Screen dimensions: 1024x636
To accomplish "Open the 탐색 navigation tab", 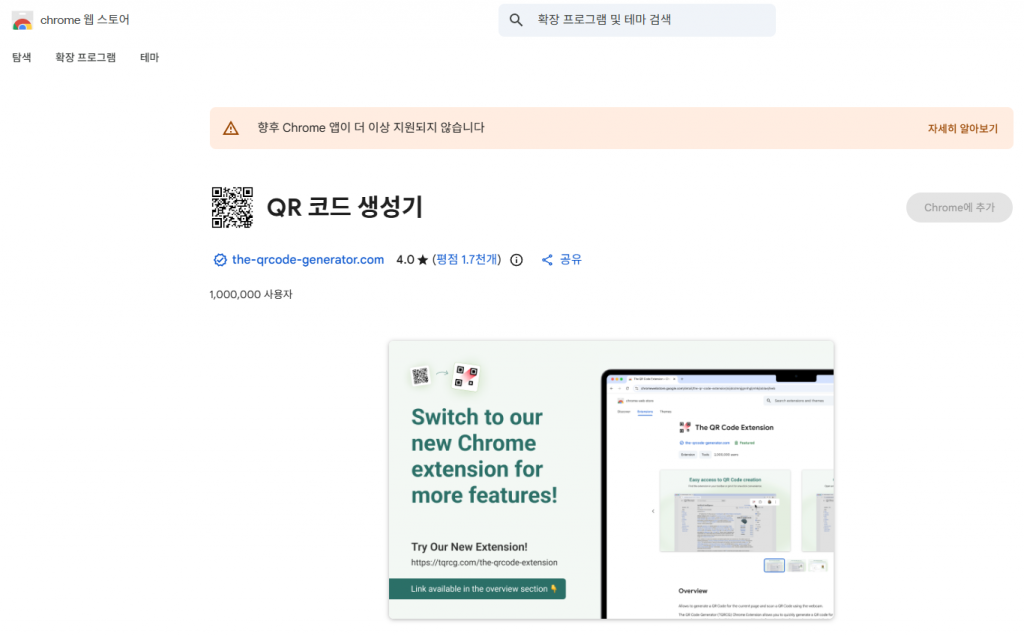I will pos(21,57).
